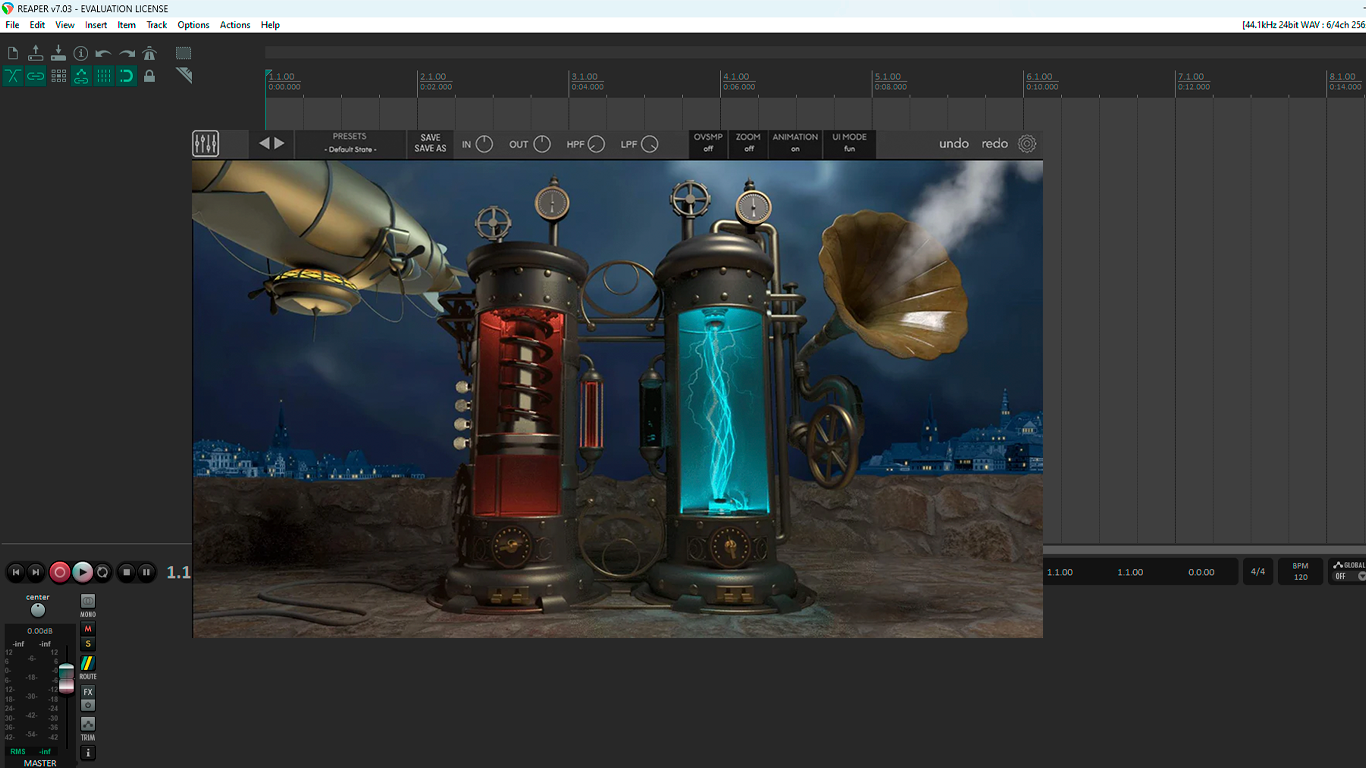Click the plugin's mixer sliders icon
The width and height of the screenshot is (1366, 768).
pos(206,144)
